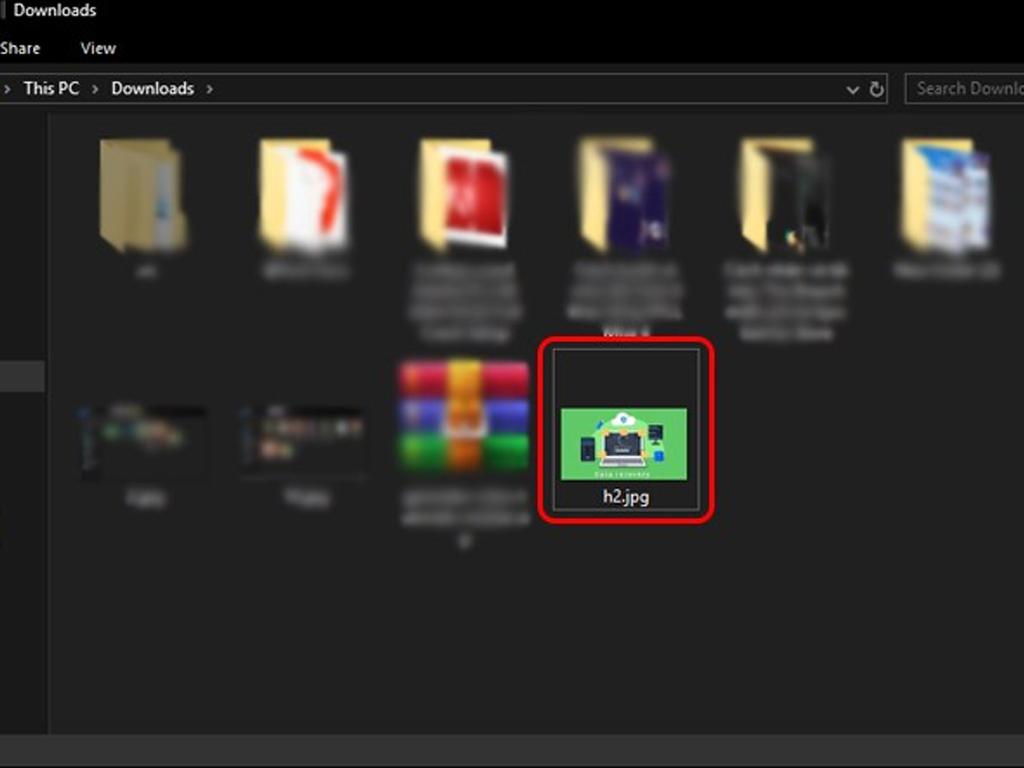1024x768 pixels.
Task: Expand the chevron after Downloads breadcrumb
Action: tap(210, 89)
